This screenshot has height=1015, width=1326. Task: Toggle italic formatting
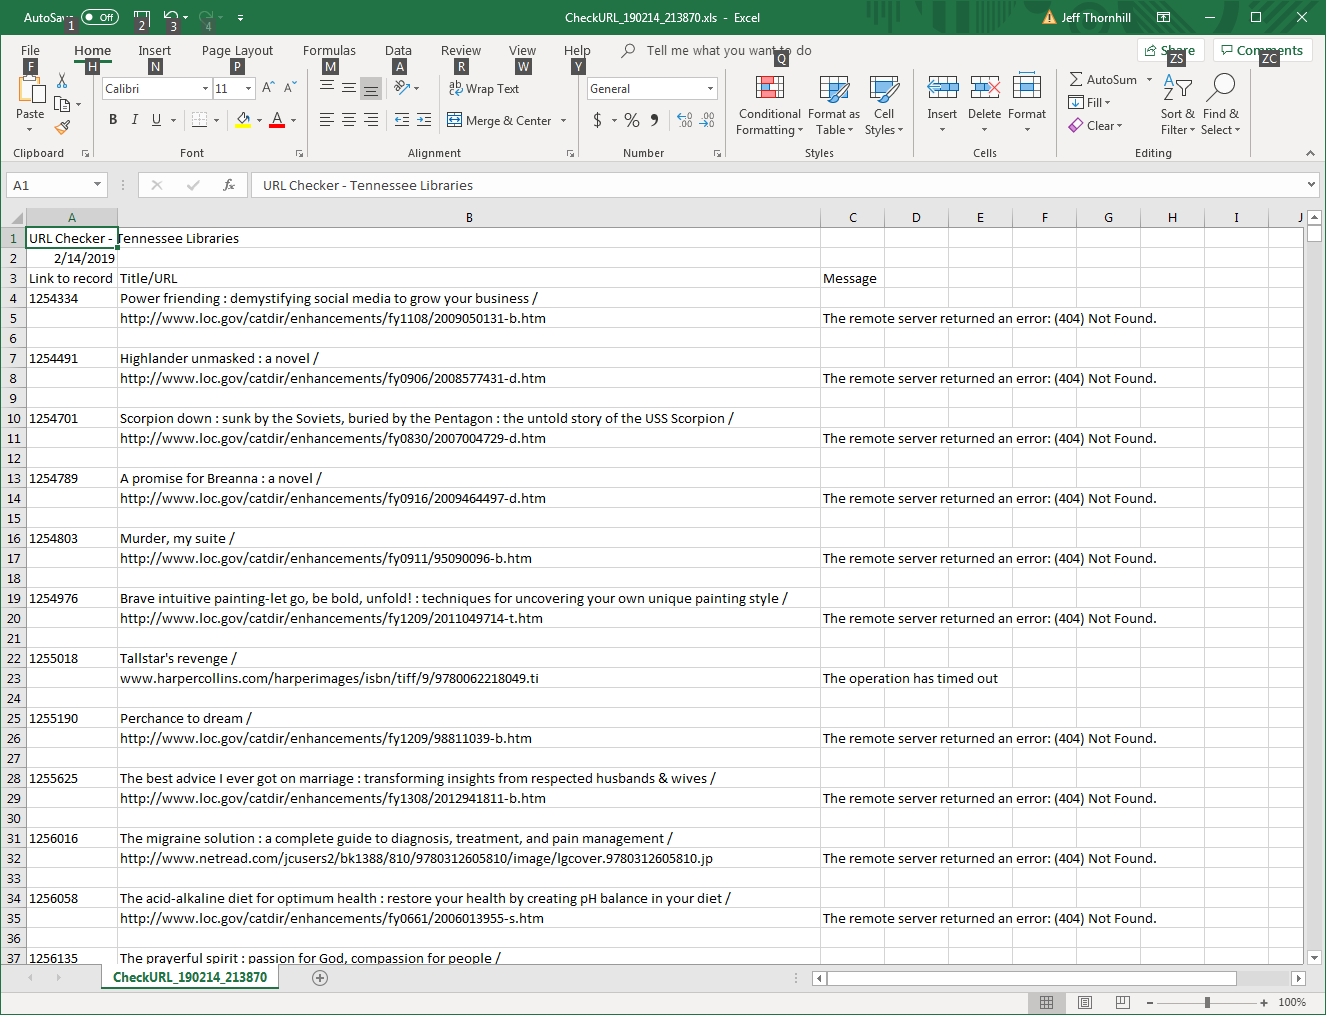(x=135, y=120)
